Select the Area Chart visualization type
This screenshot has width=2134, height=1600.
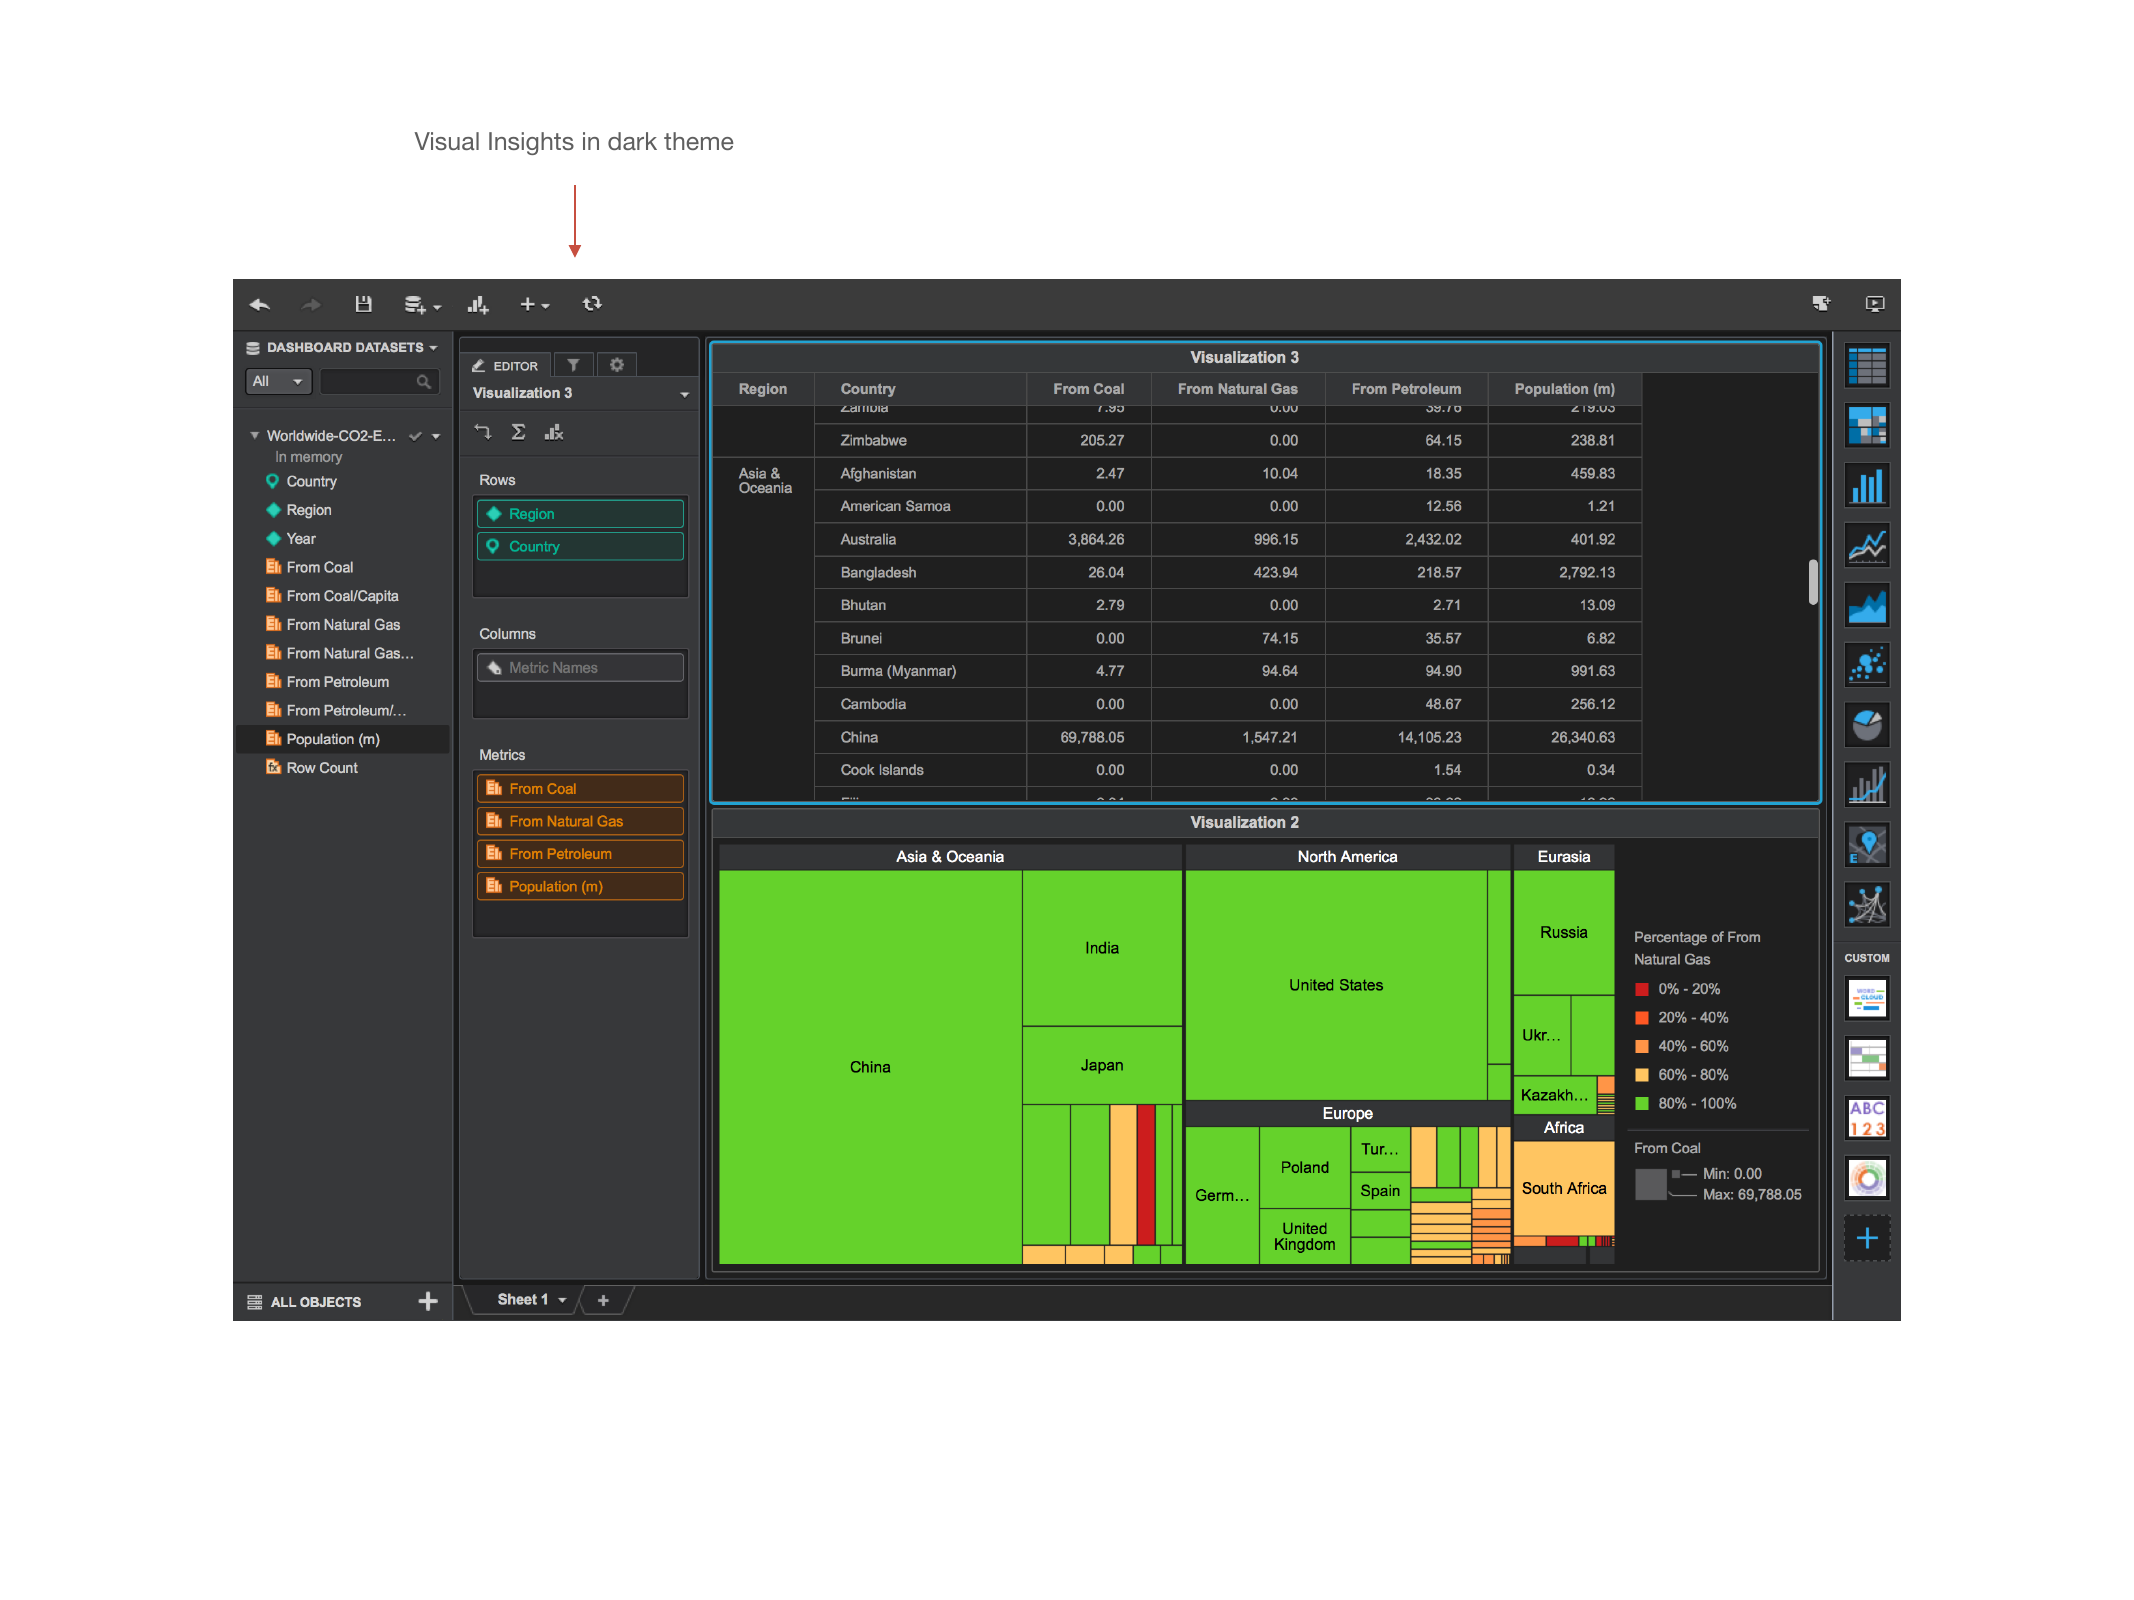point(1867,605)
